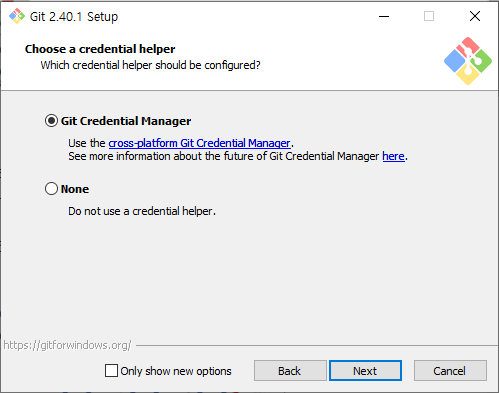Click the bold 'None' option label
This screenshot has width=499, height=393.
click(x=75, y=189)
